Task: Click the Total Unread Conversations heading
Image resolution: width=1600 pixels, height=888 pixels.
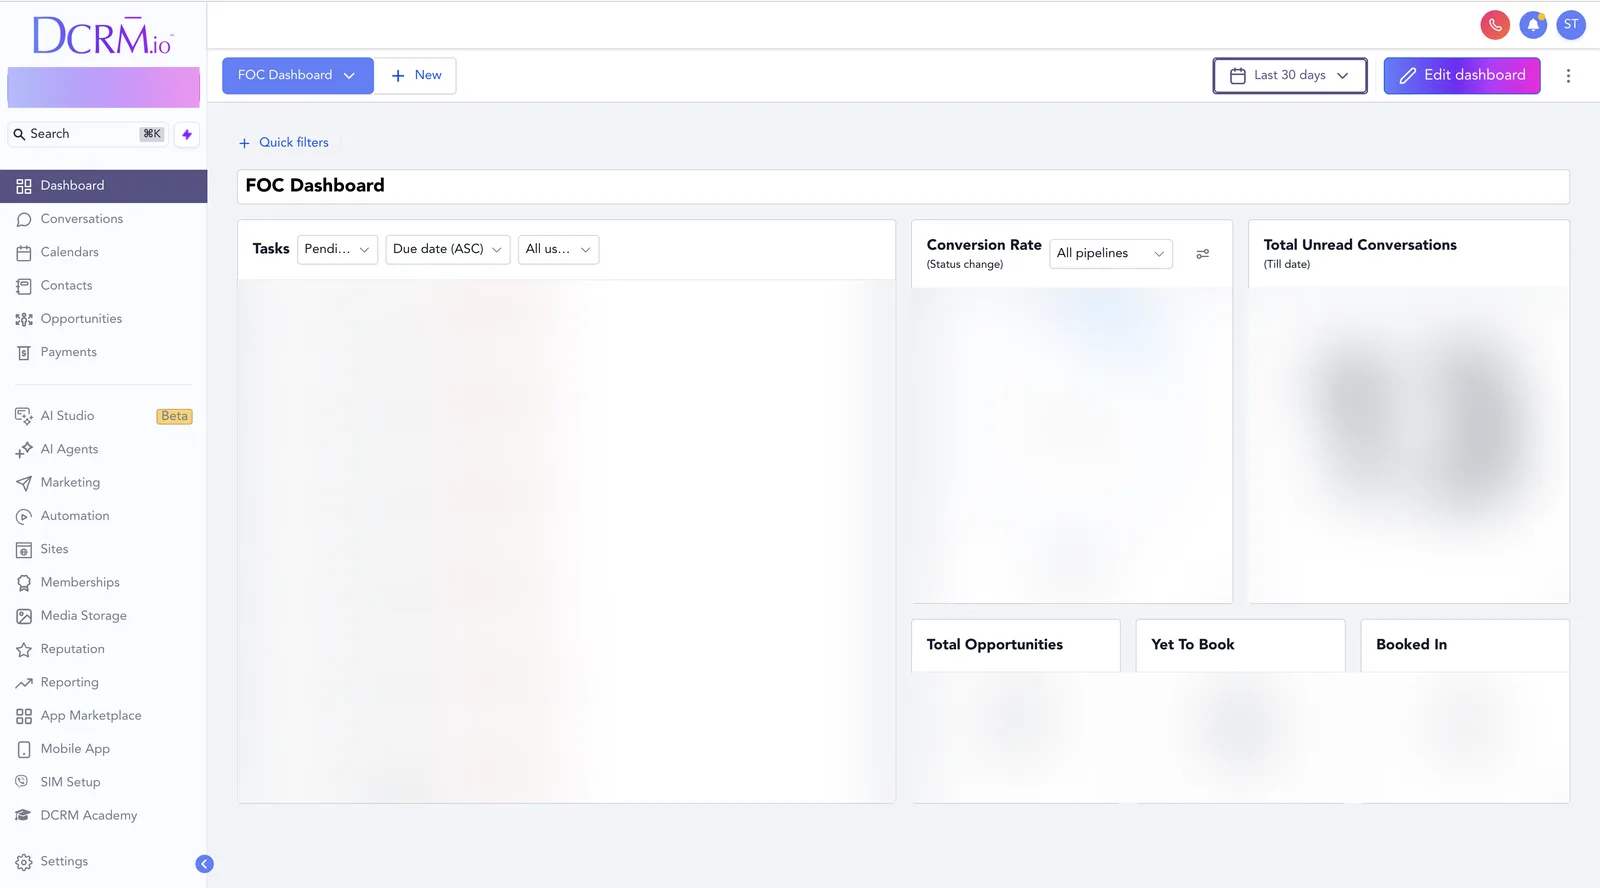Action: tap(1360, 245)
